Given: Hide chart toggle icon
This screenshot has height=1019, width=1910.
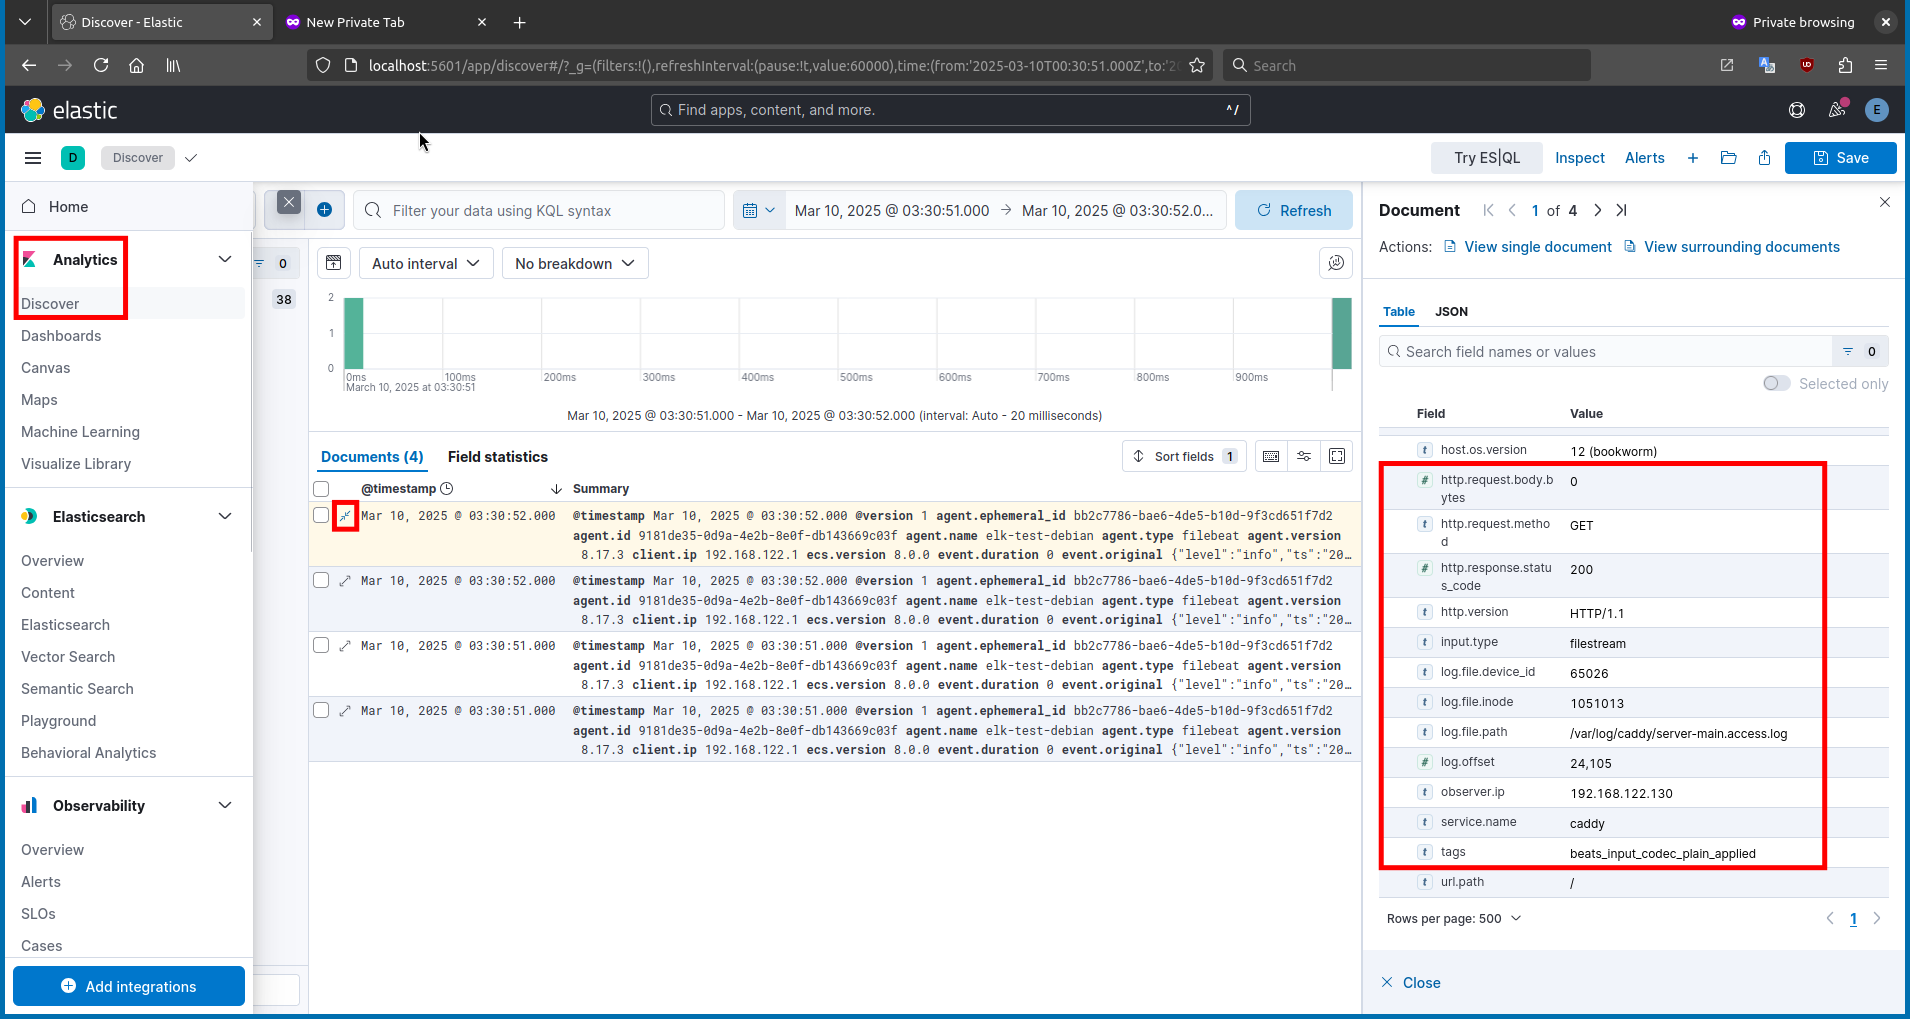Looking at the screenshot, I should 334,263.
